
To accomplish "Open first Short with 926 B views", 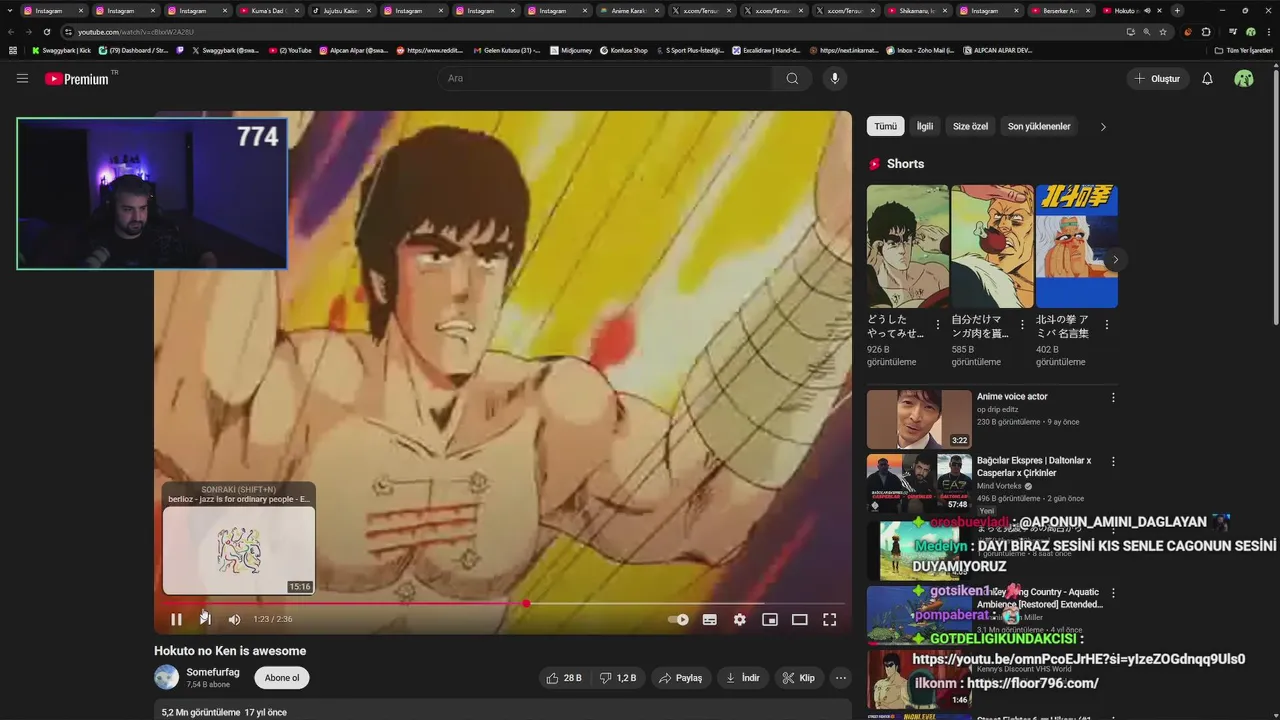I will tap(907, 246).
